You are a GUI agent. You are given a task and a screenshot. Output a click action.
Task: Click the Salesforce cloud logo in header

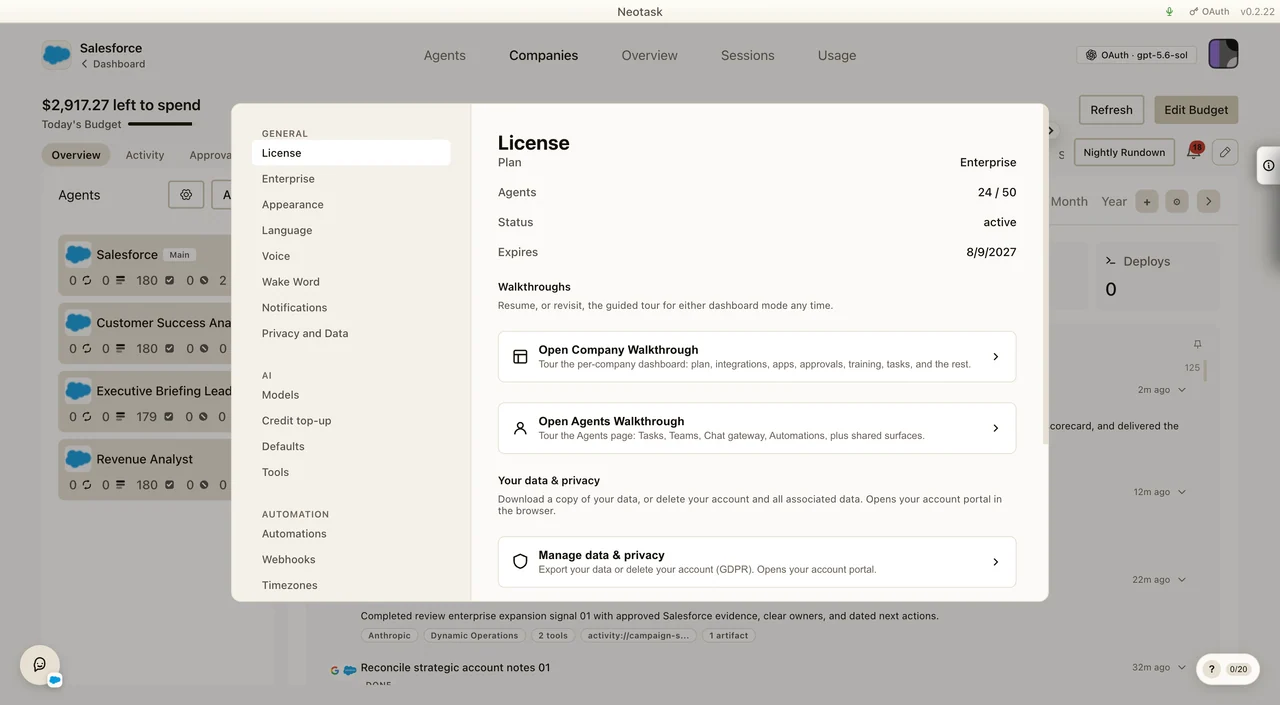pyautogui.click(x=56, y=55)
